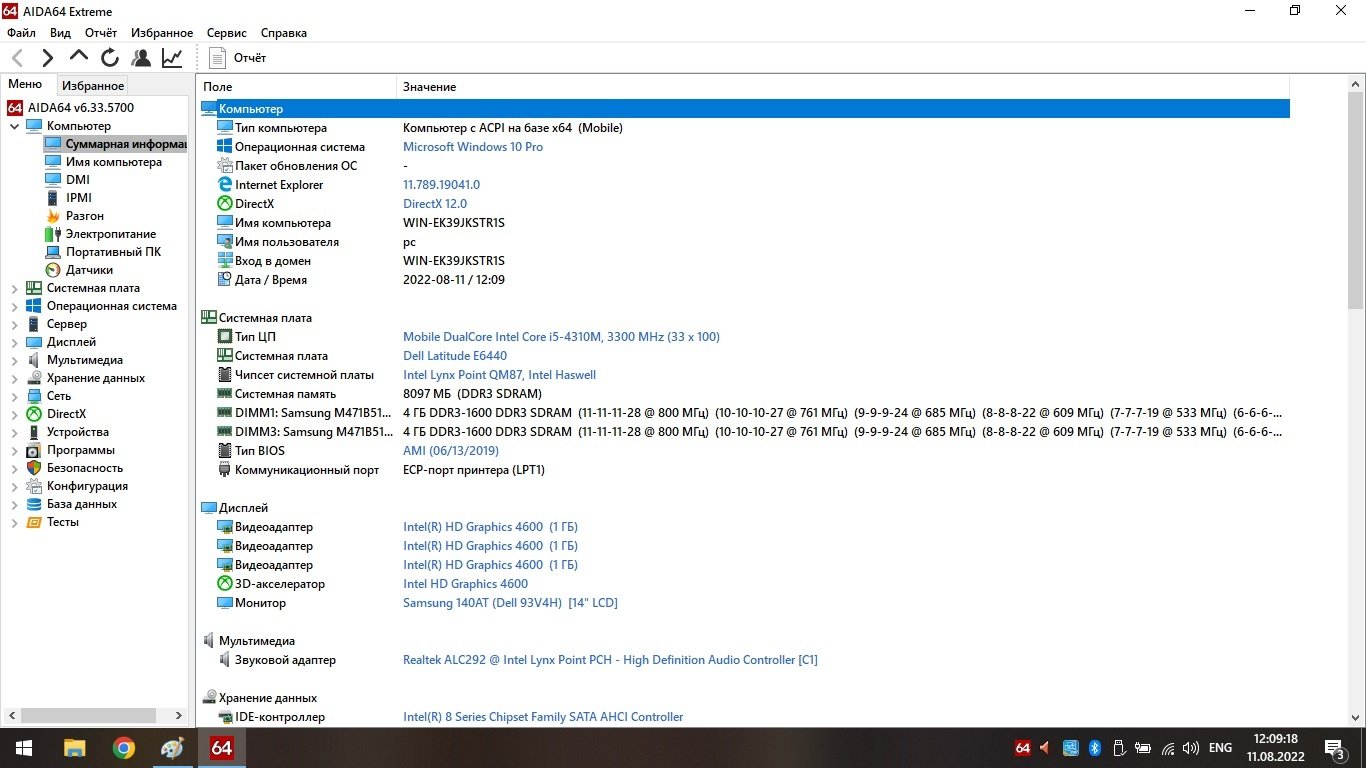Expand the Сервер tree node
This screenshot has height=768, width=1366.
pos(14,324)
